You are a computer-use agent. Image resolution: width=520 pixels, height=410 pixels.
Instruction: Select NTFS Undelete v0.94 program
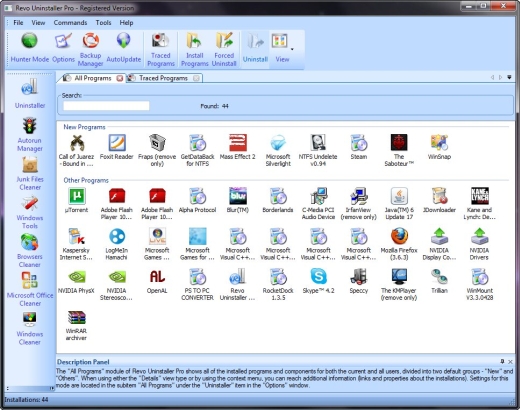pyautogui.click(x=318, y=150)
